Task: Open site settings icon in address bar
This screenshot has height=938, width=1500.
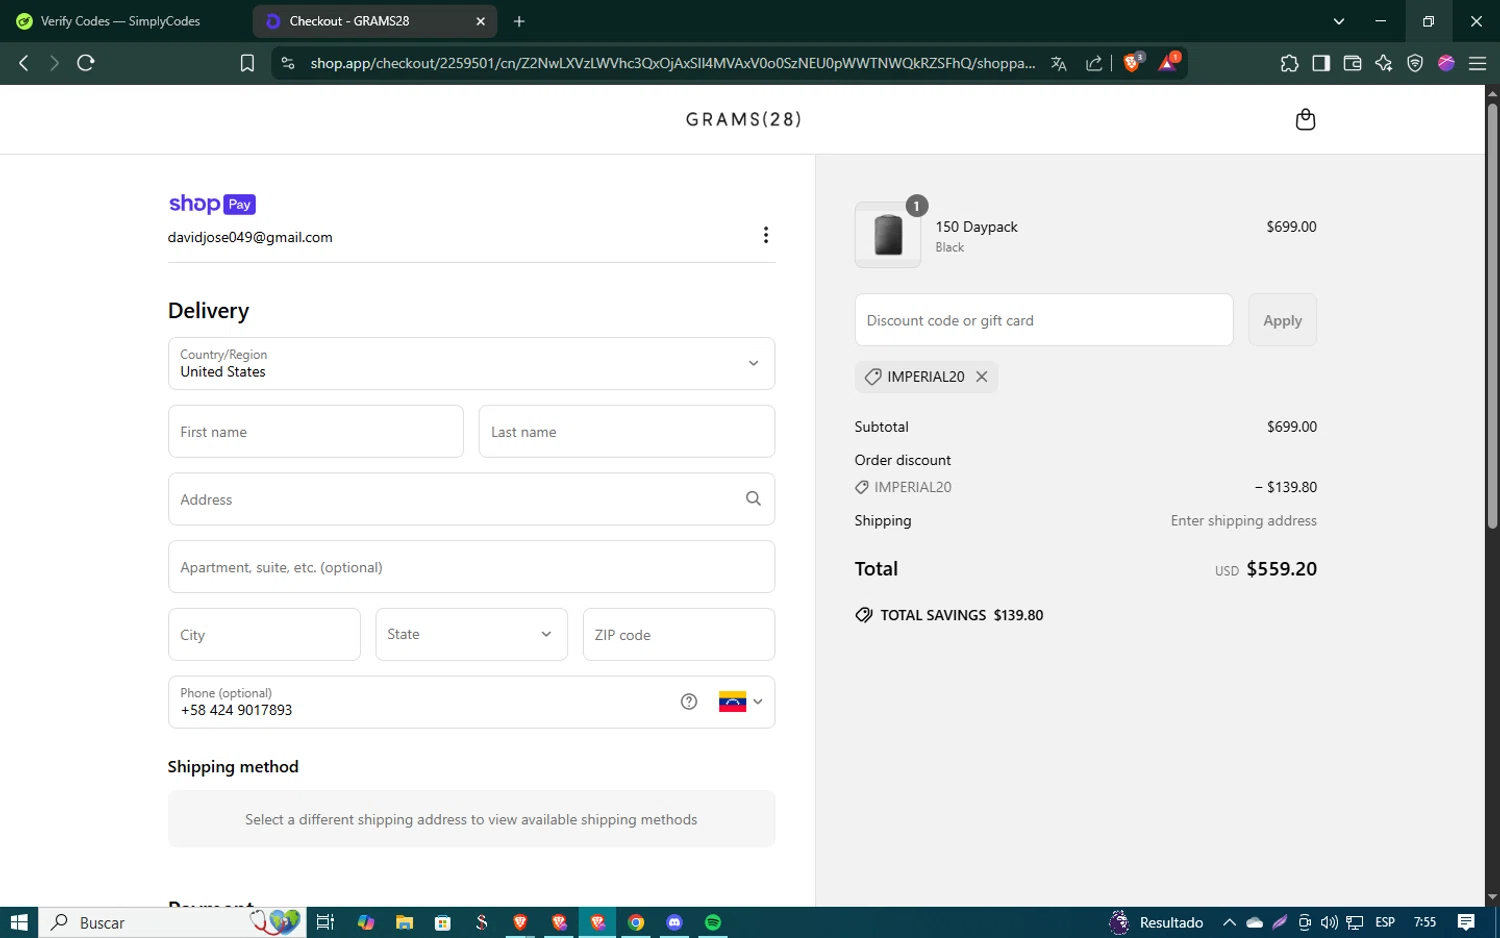Action: click(x=288, y=63)
